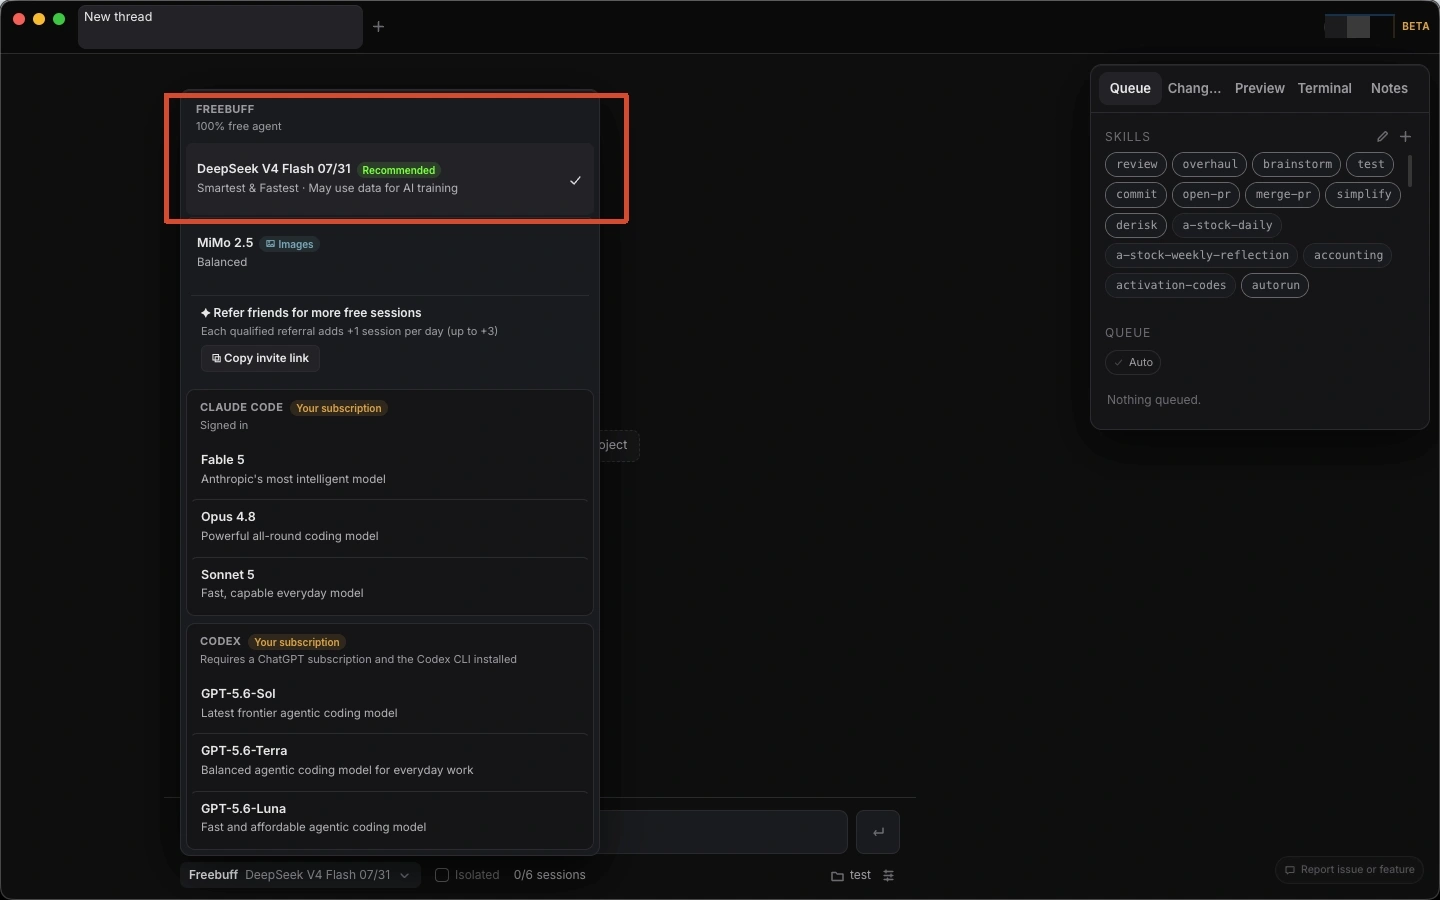Image resolution: width=1440 pixels, height=900 pixels.
Task: Add a new thread tab with plus icon
Action: tap(378, 27)
